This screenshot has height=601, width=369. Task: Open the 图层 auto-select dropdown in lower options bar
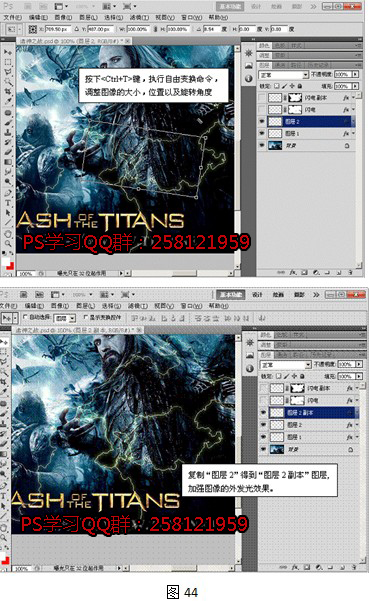pyautogui.click(x=66, y=318)
